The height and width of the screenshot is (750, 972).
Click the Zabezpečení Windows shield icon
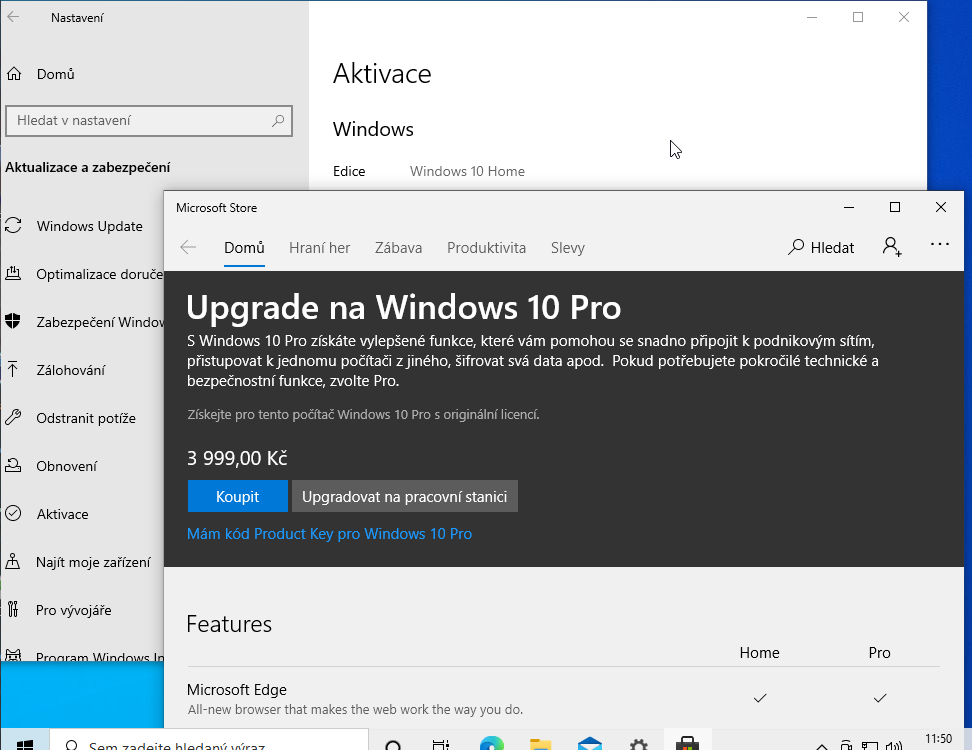click(x=13, y=321)
